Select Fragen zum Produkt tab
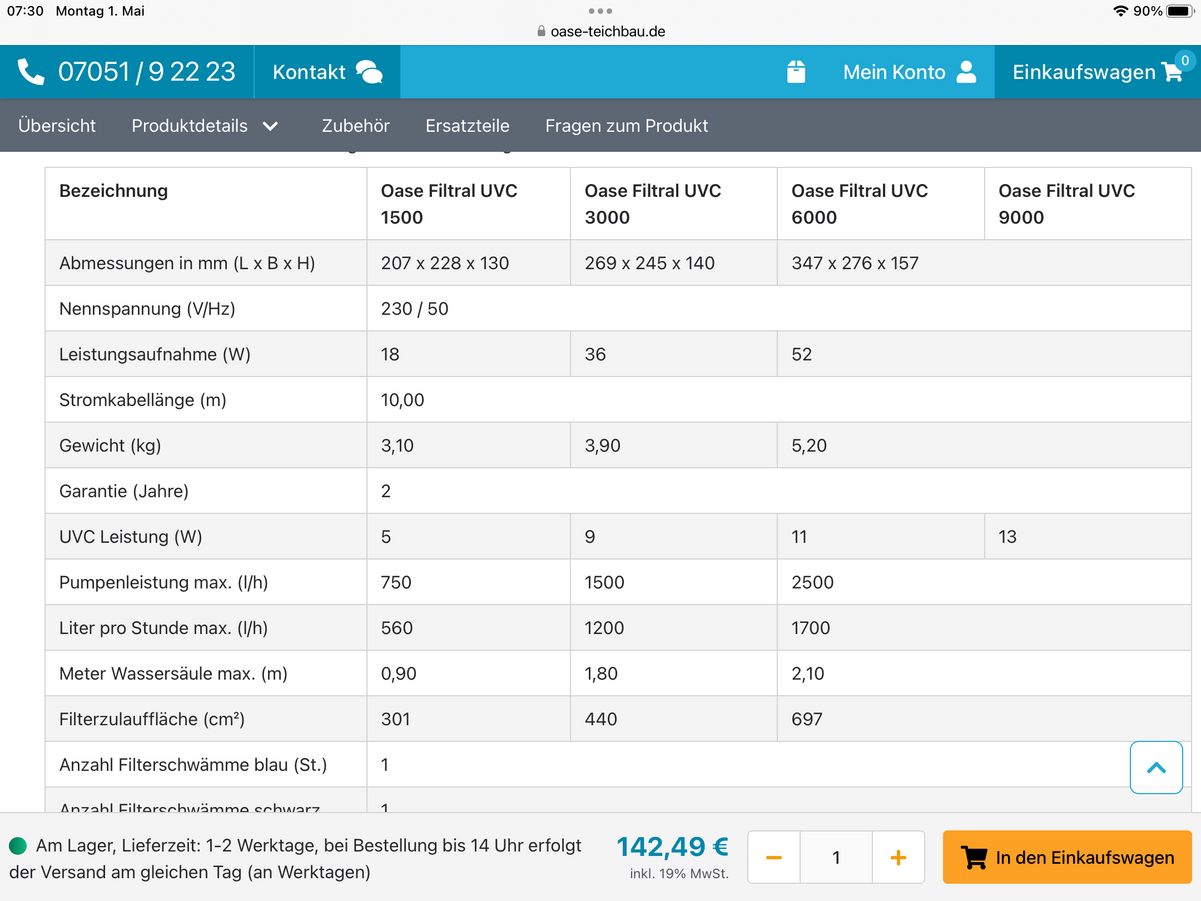Viewport: 1201px width, 901px height. click(627, 126)
